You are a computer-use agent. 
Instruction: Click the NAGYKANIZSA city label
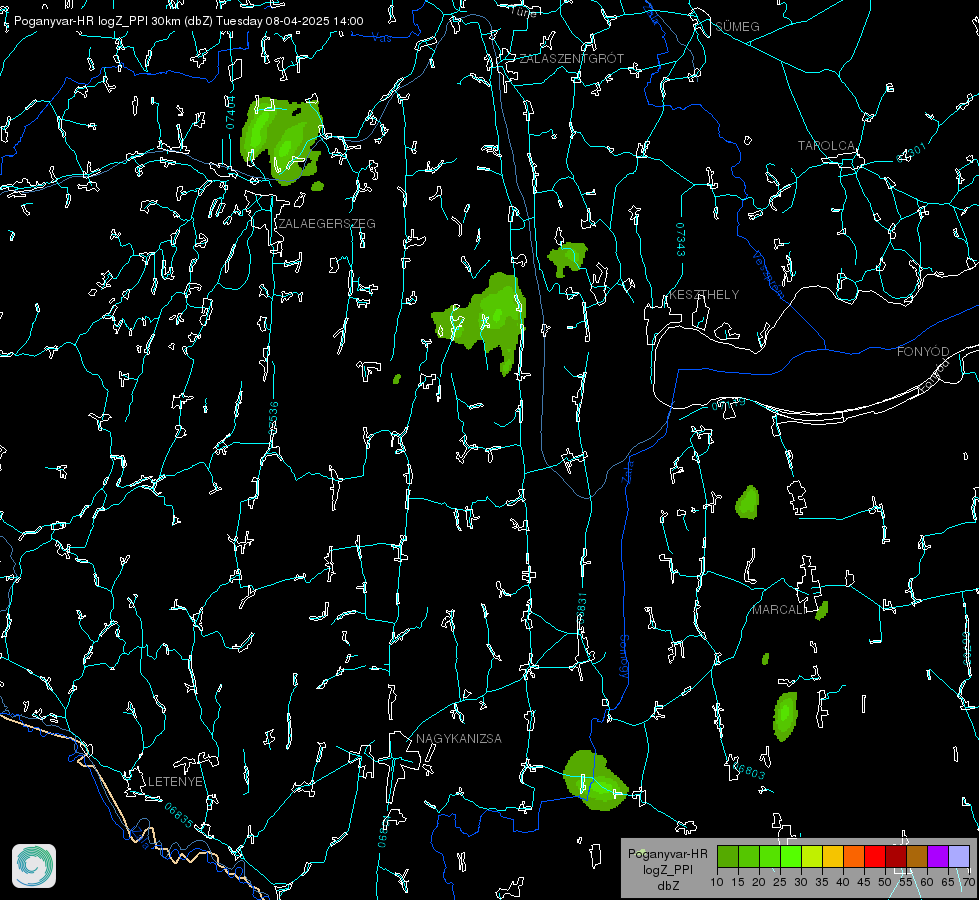pos(459,738)
